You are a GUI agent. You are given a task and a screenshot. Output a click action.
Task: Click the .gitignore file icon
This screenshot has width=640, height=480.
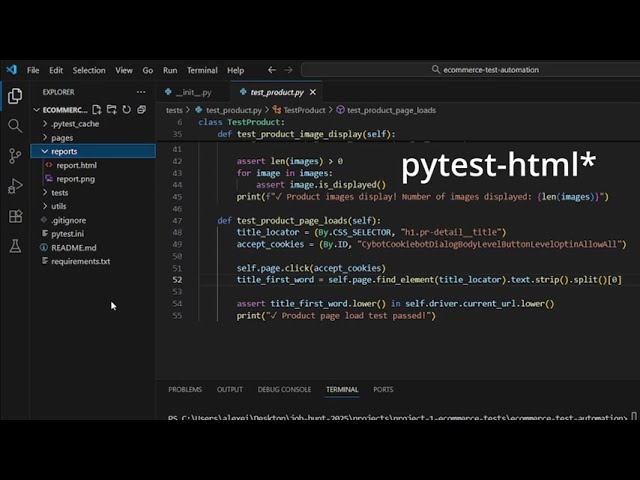tap(44, 220)
